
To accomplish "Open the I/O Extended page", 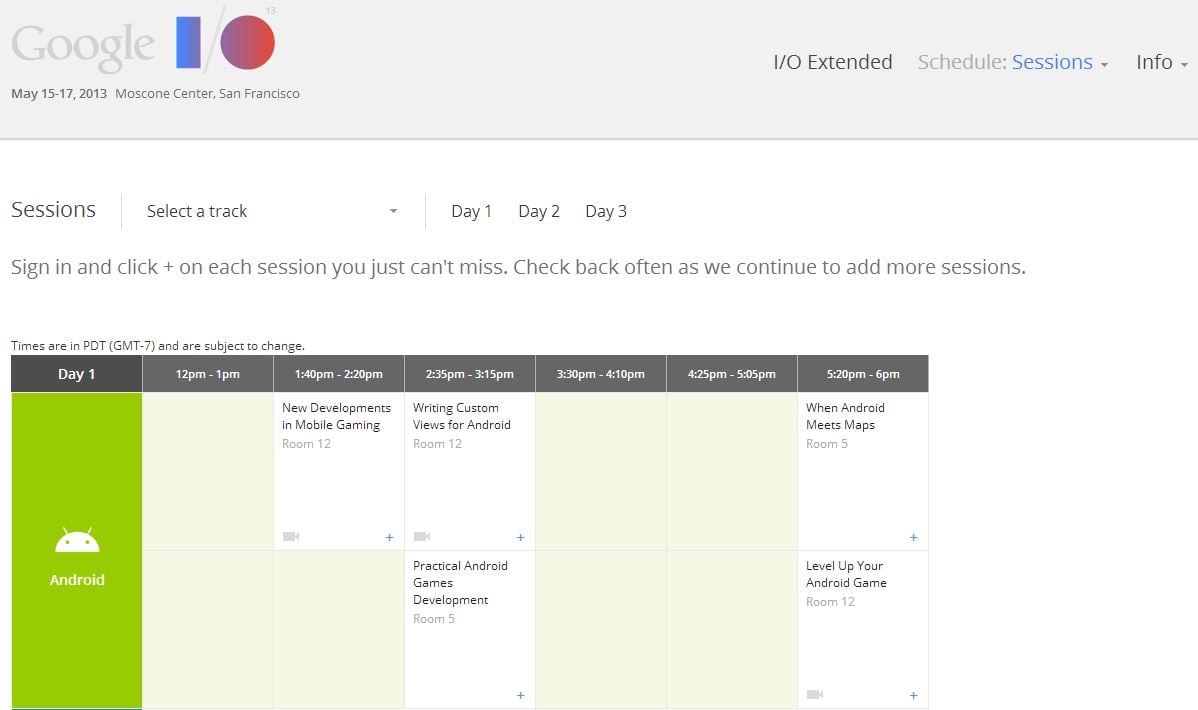I will point(833,62).
